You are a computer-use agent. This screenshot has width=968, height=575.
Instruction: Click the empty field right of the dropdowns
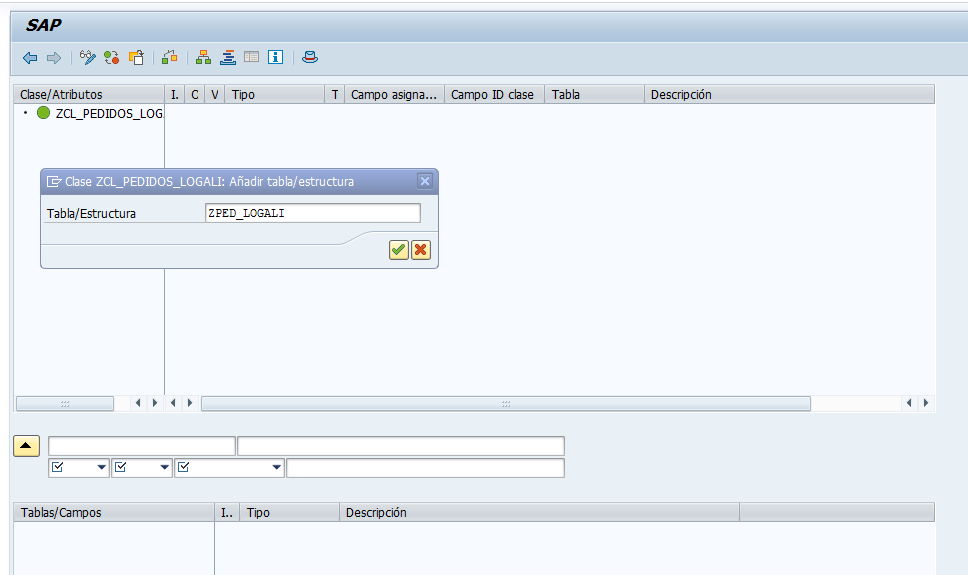[425, 468]
